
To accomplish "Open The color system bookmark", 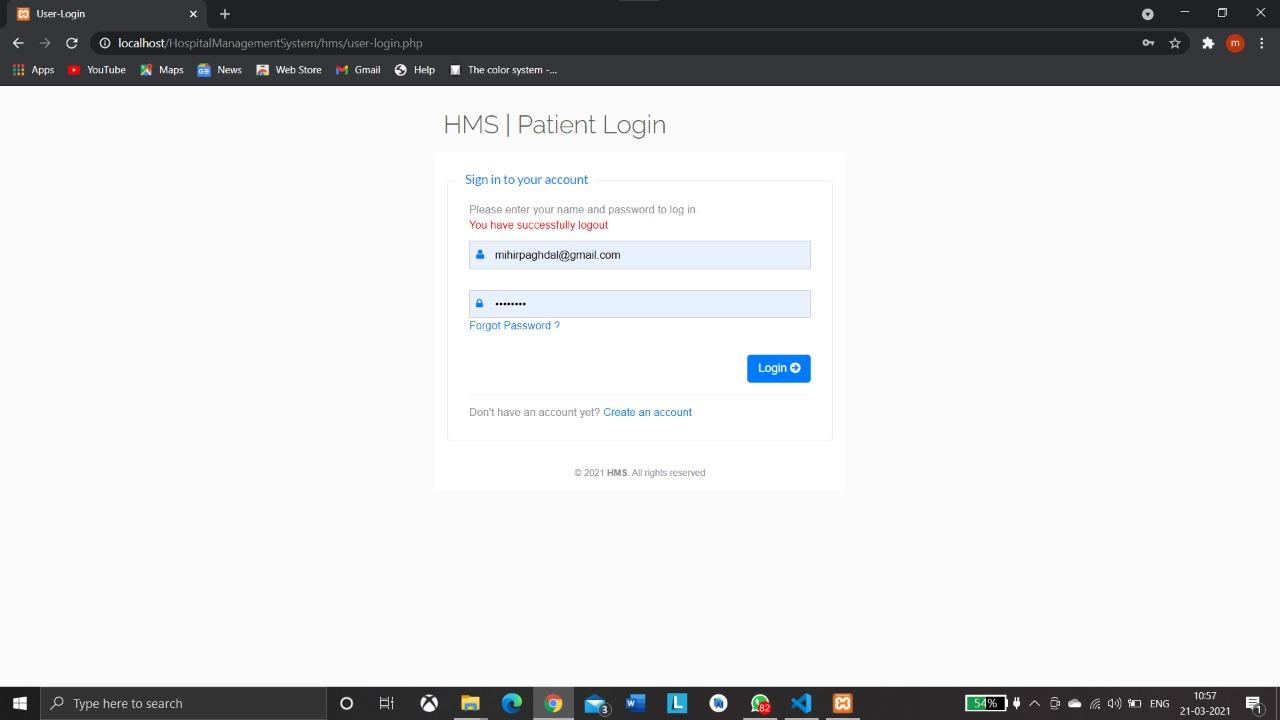I will click(503, 70).
